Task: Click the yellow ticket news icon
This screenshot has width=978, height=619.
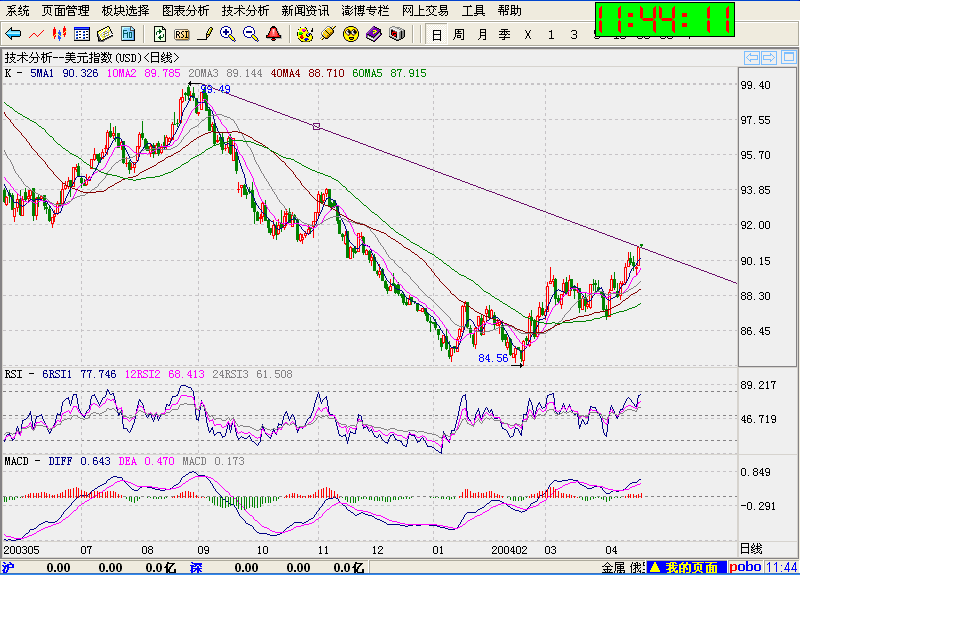Action: pyautogui.click(x=105, y=34)
